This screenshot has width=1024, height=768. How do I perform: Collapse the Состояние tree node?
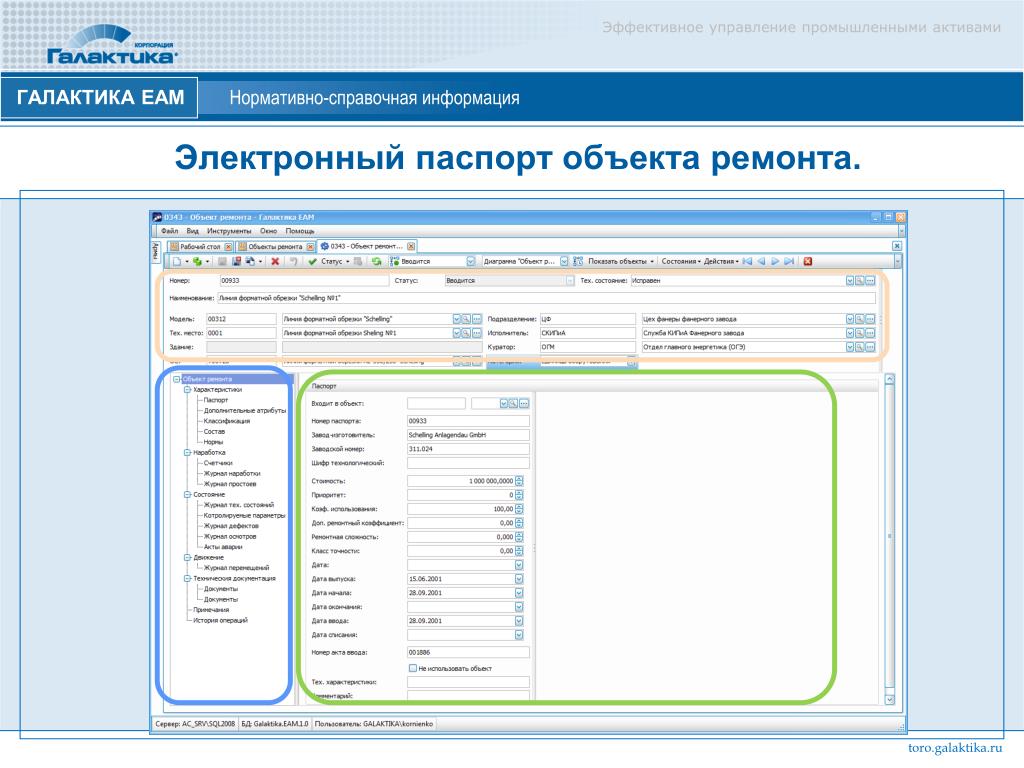click(187, 494)
